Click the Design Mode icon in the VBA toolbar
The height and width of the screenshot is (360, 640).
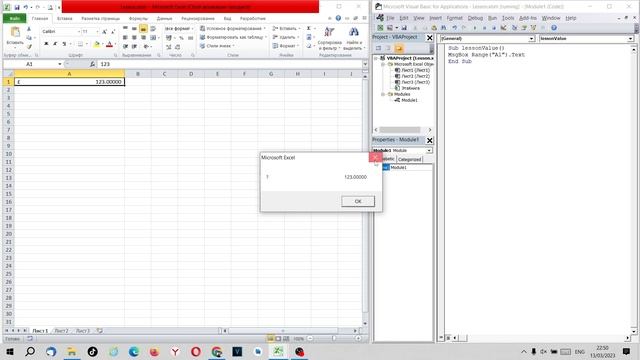pyautogui.click(x=503, y=28)
